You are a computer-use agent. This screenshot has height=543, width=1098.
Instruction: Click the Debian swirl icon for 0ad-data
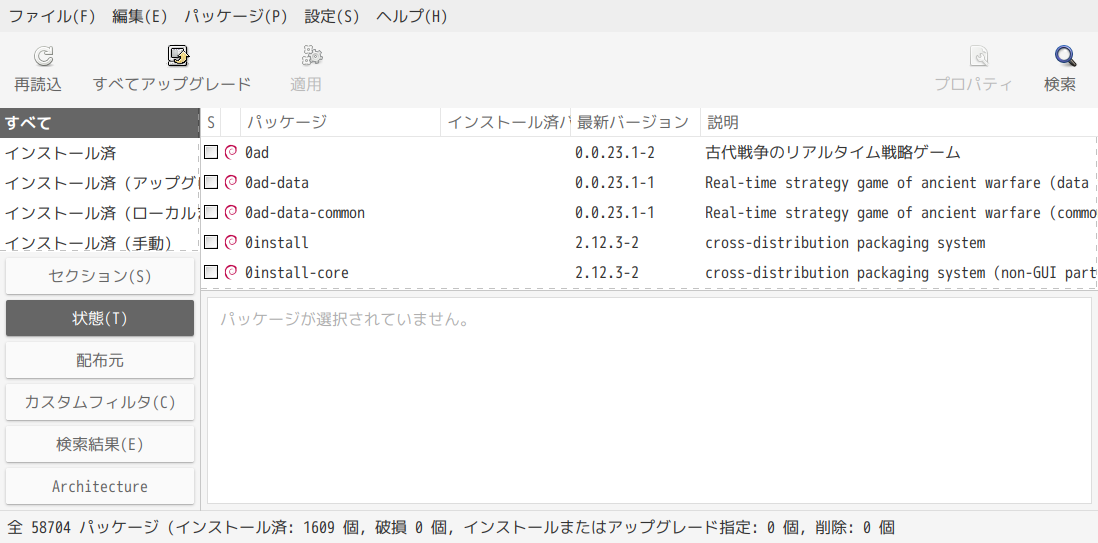[x=230, y=182]
